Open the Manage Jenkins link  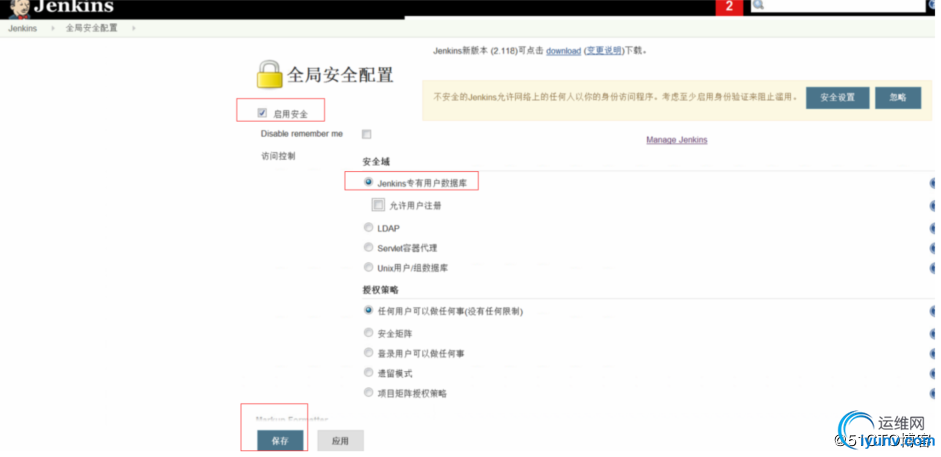pyautogui.click(x=676, y=140)
